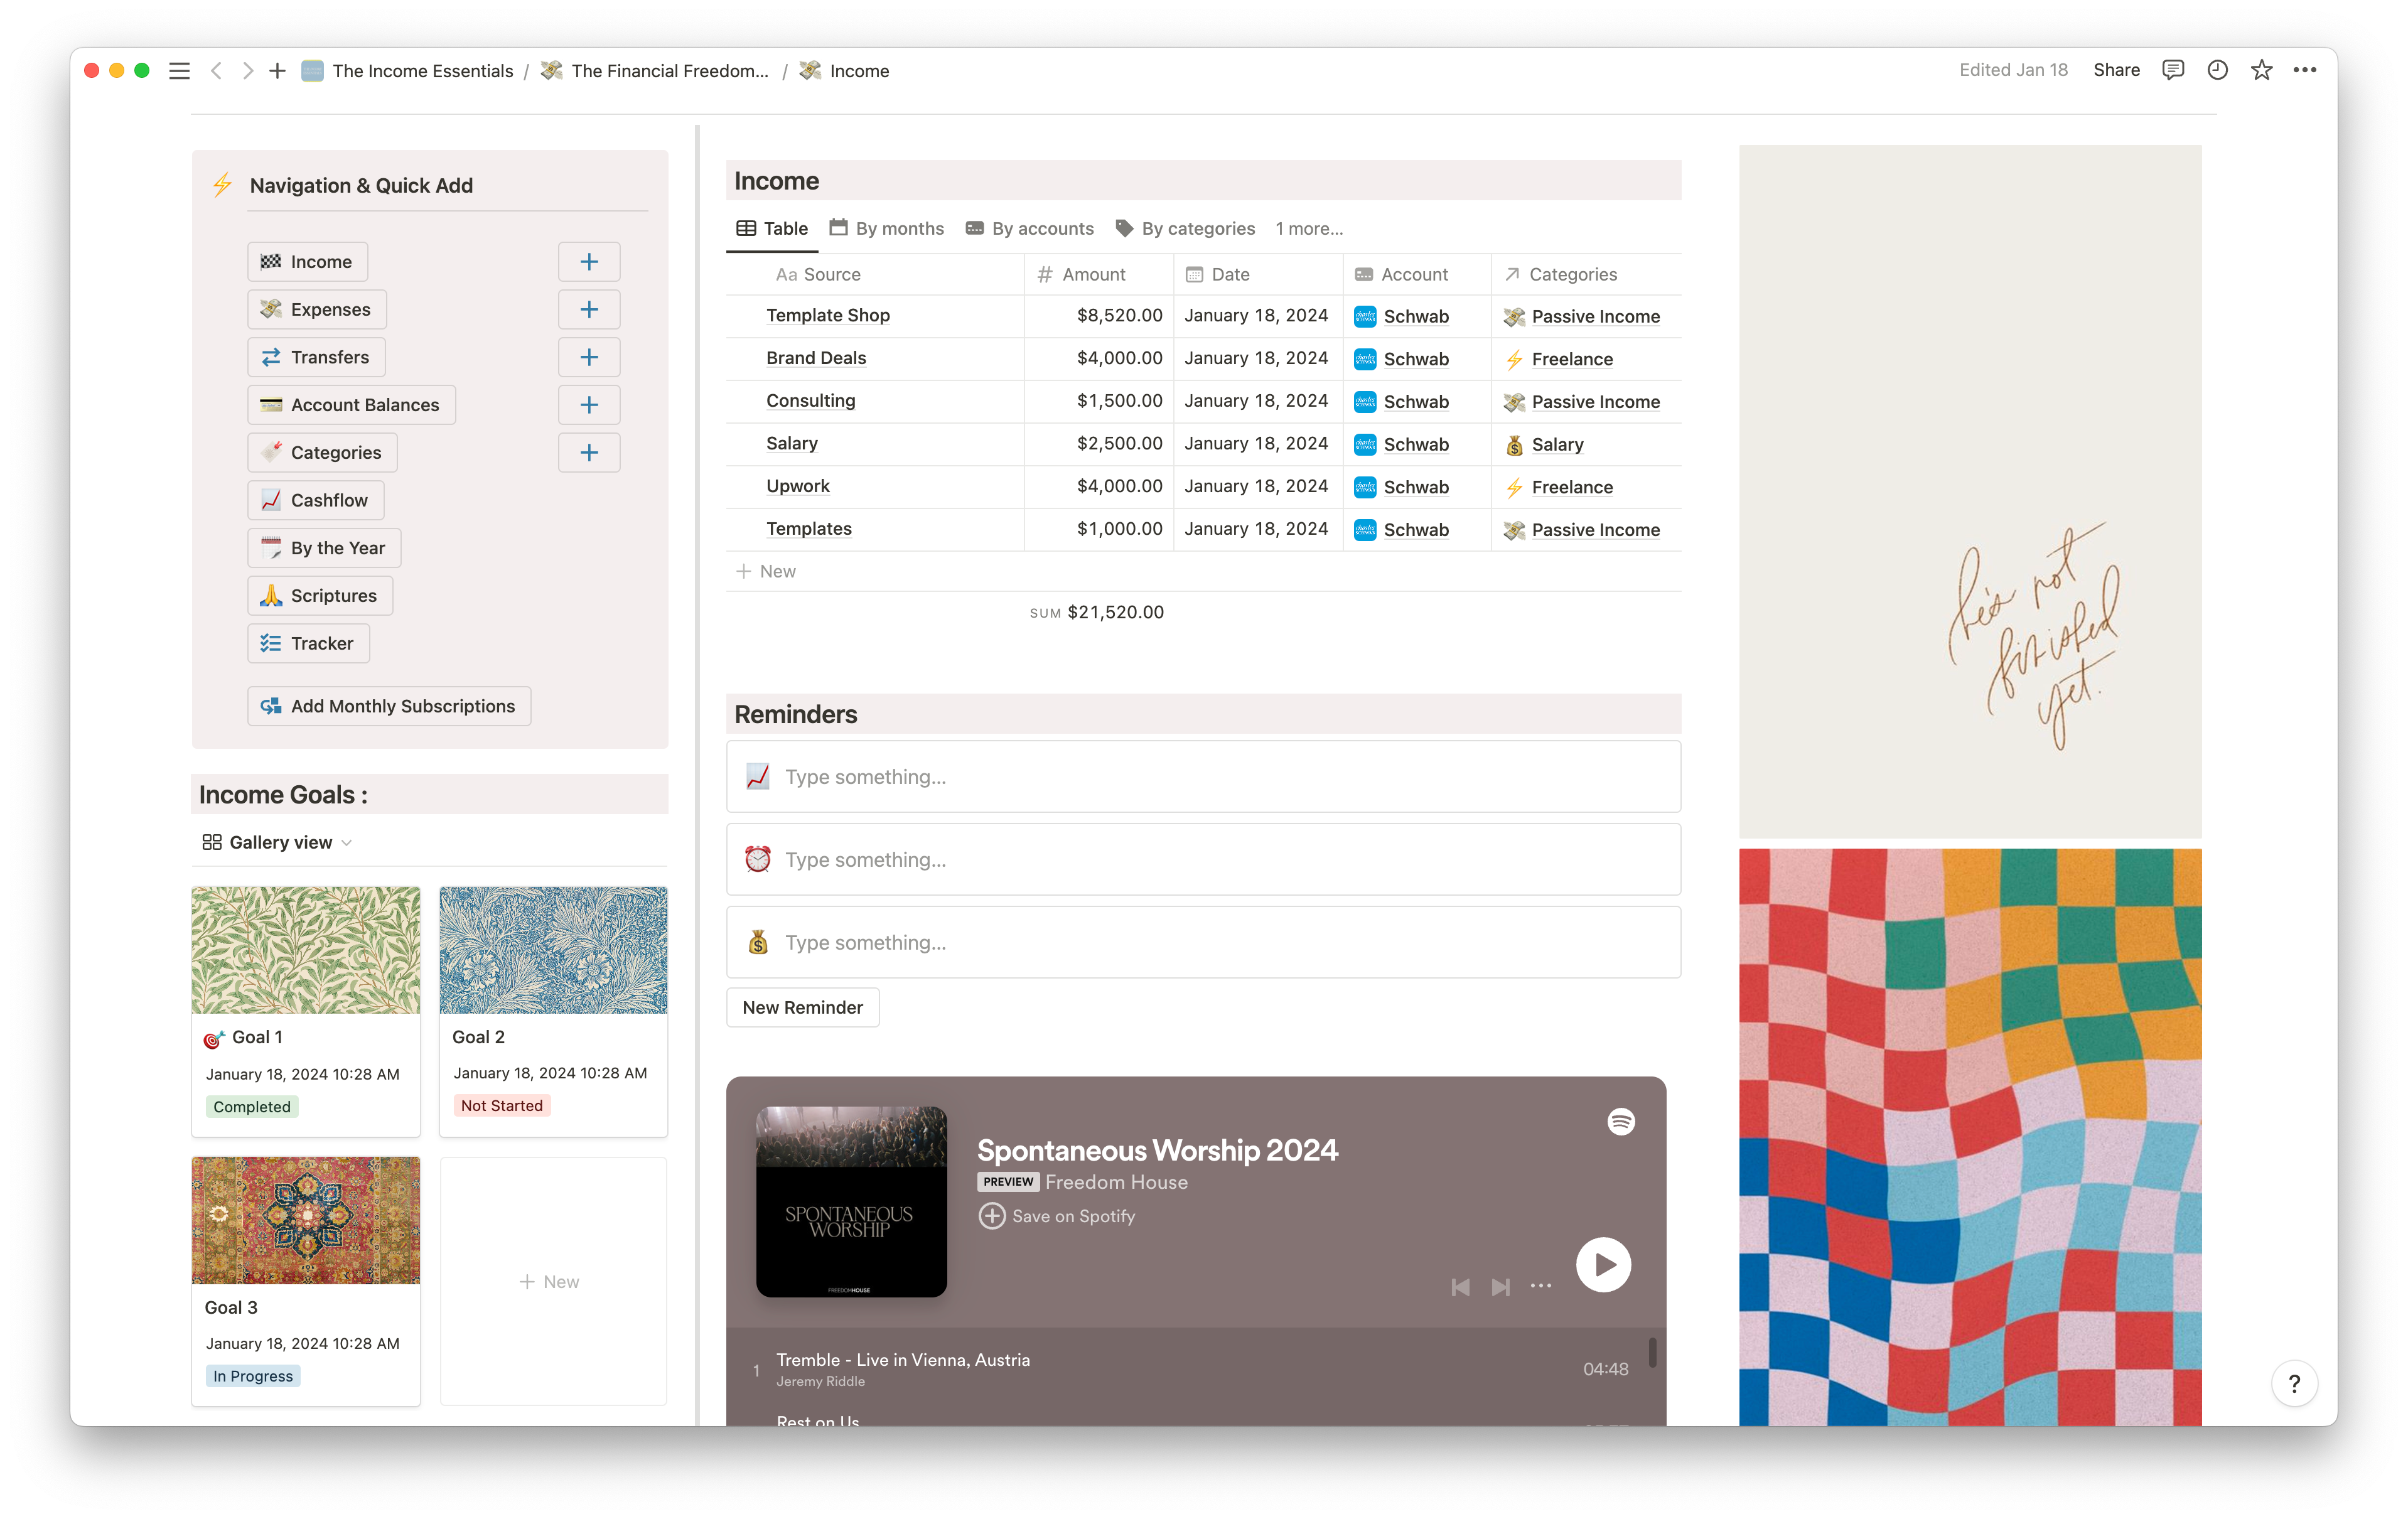Open the comments icon in the top bar

pos(2172,70)
